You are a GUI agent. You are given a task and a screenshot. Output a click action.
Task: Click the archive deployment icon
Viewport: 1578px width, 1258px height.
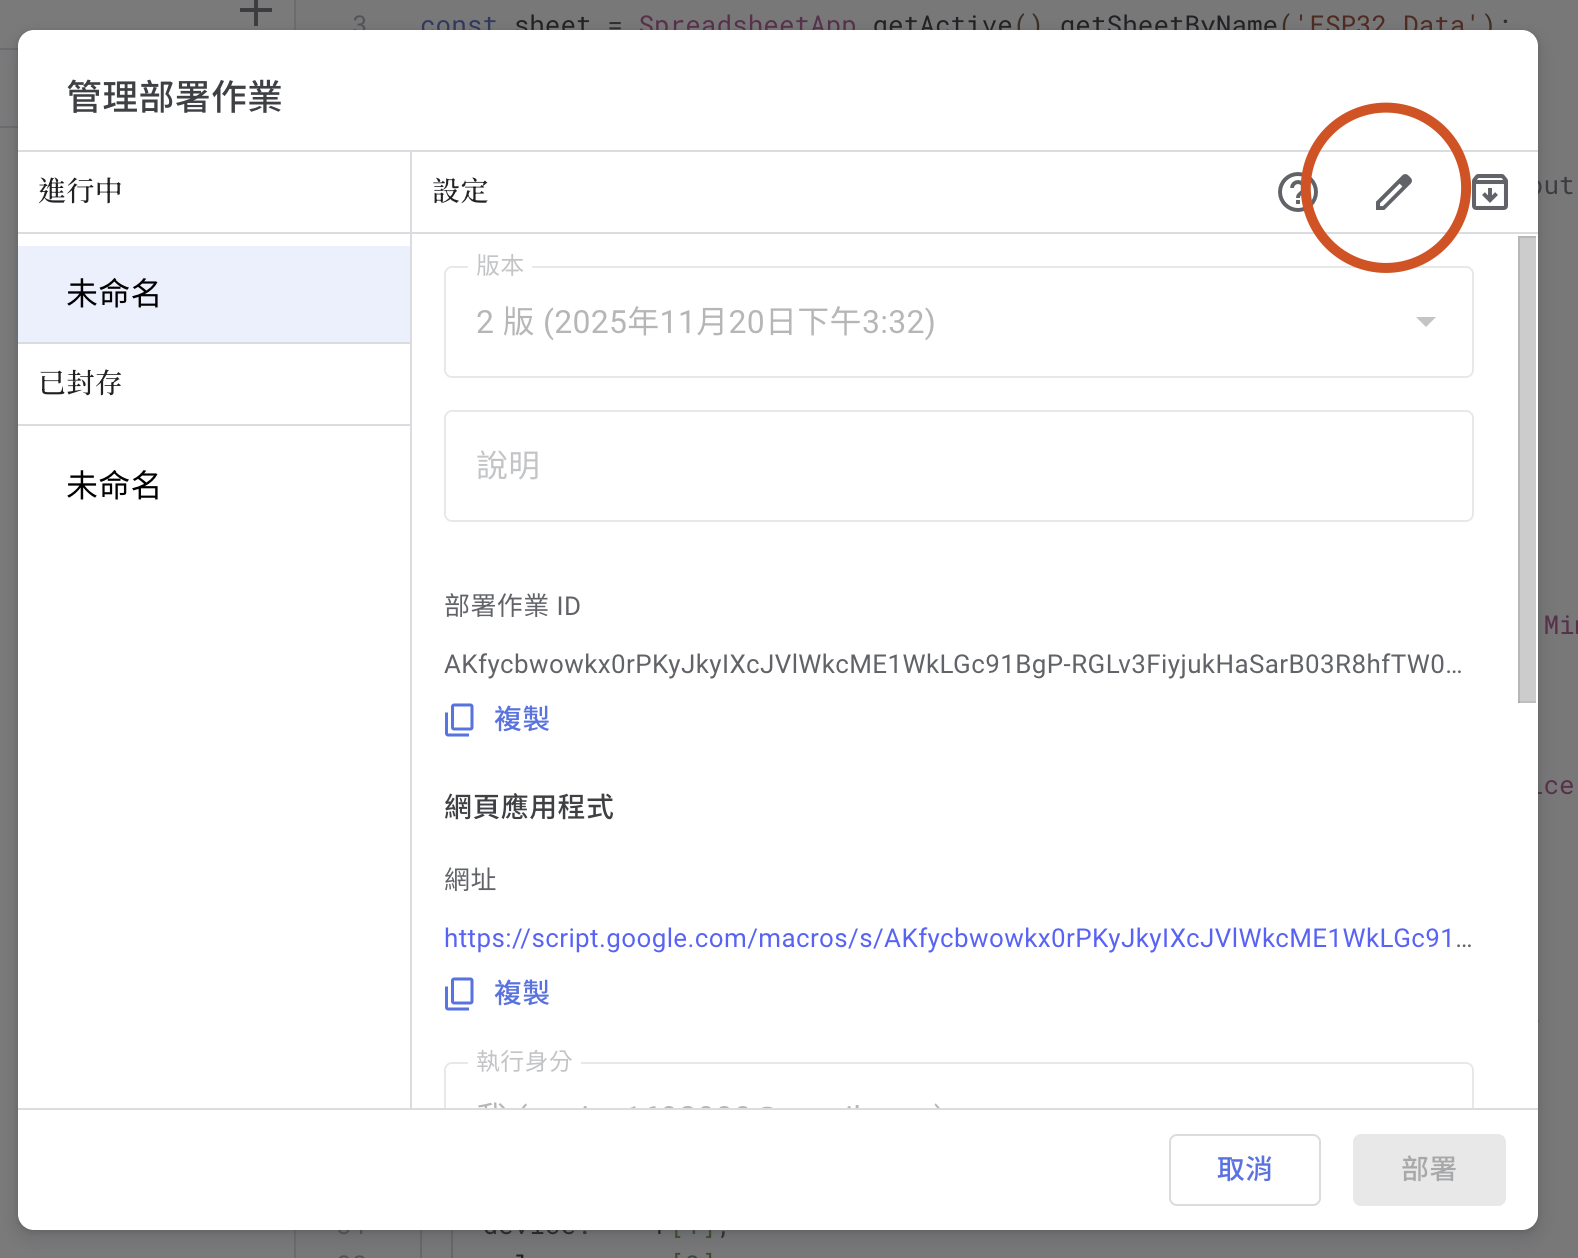point(1489,191)
